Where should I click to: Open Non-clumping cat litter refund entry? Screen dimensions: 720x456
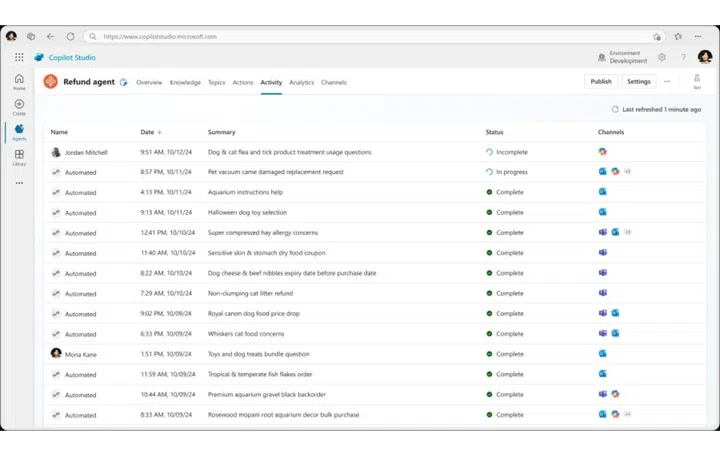coord(250,293)
